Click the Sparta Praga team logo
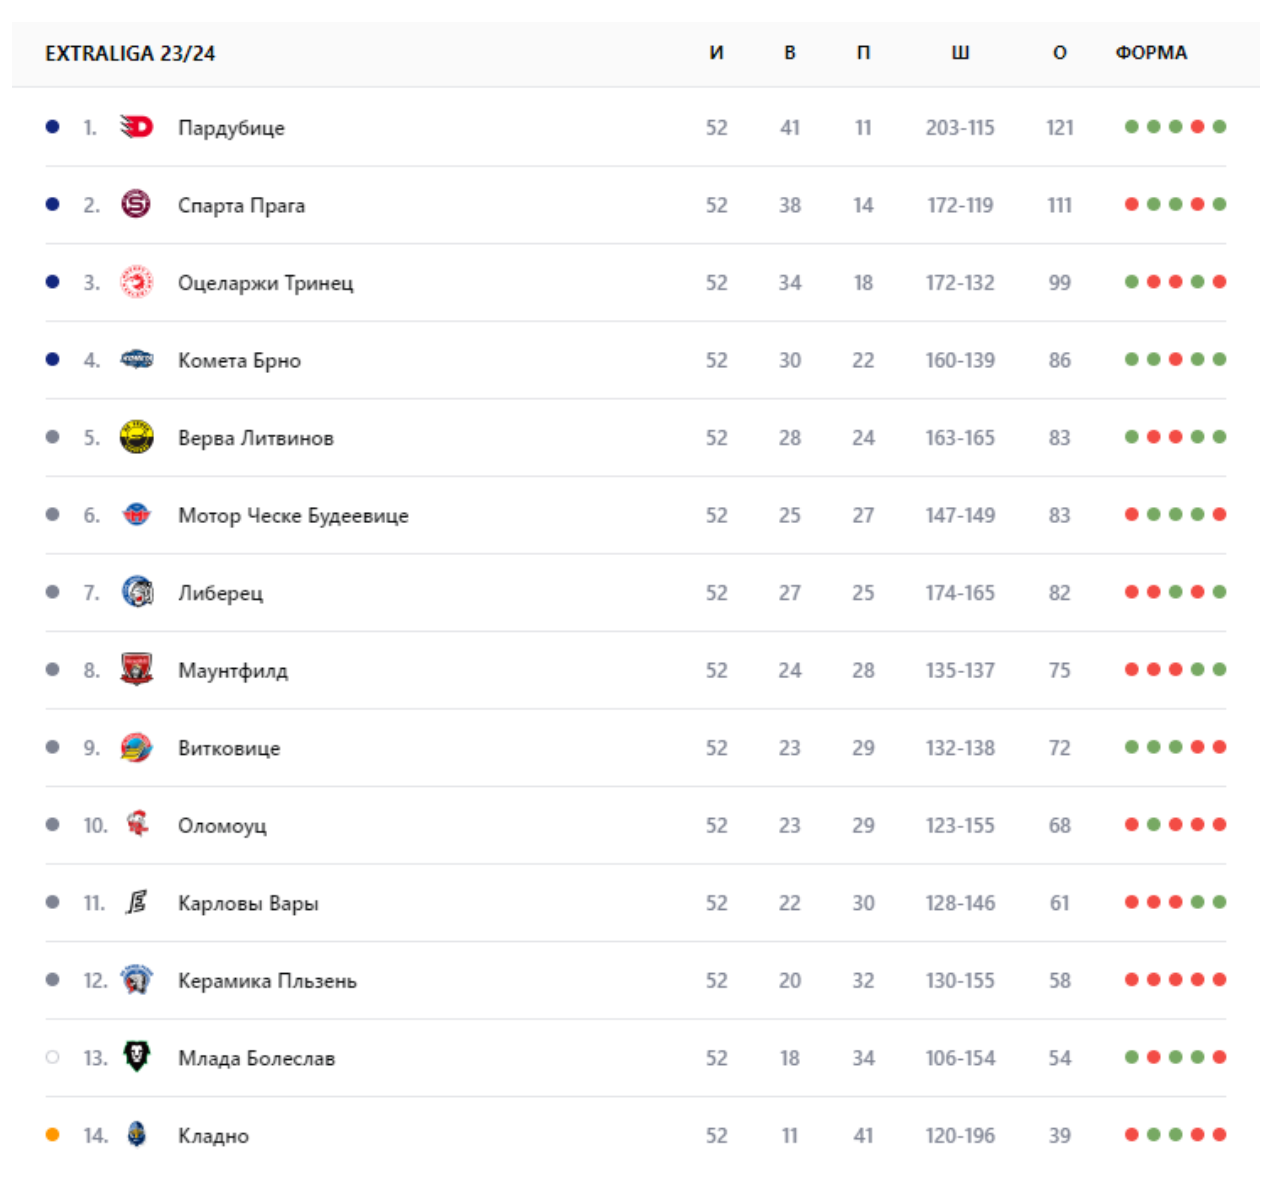The width and height of the screenshot is (1268, 1192). 136,204
